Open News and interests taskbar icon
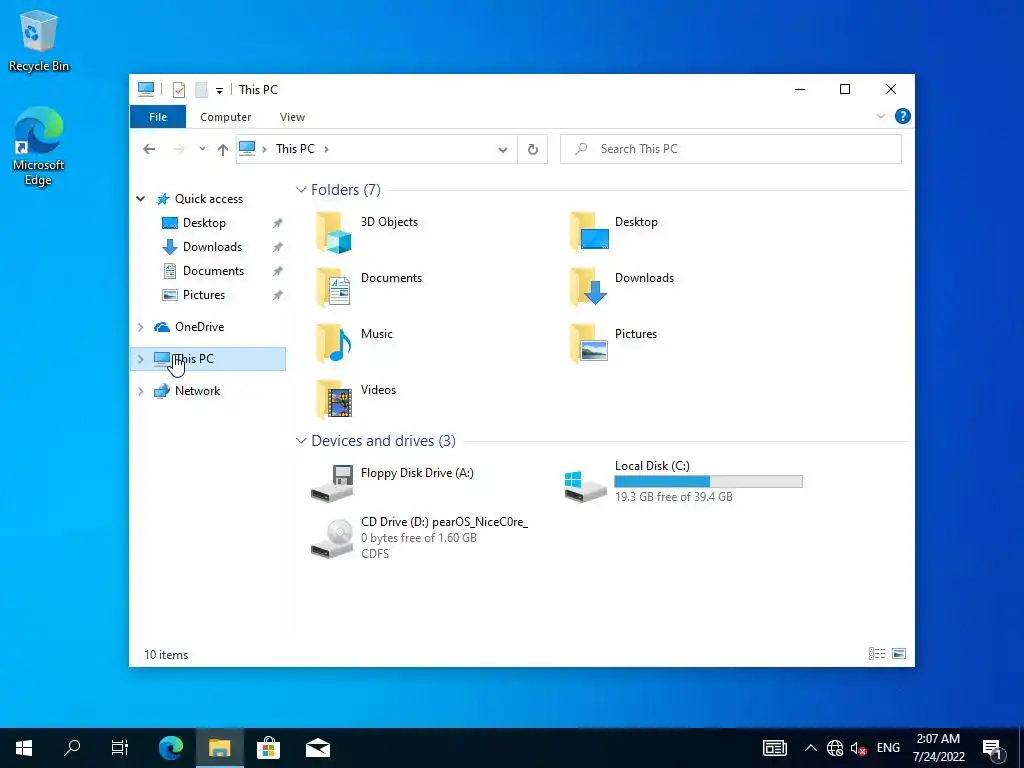This screenshot has height=768, width=1024. 775,748
